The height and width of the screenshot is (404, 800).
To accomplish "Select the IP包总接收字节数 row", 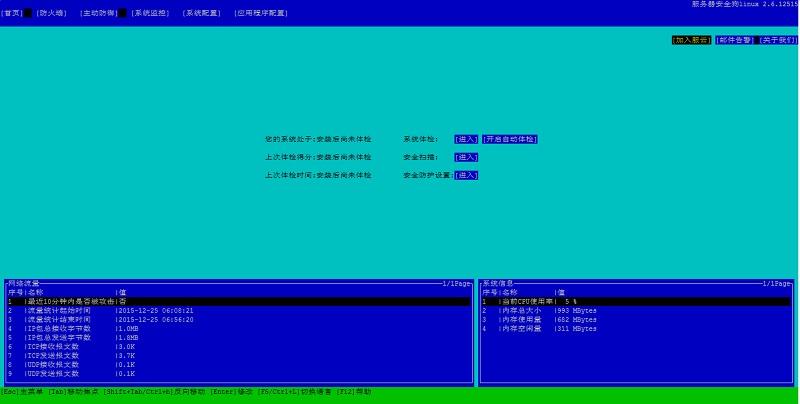I will click(x=239, y=329).
